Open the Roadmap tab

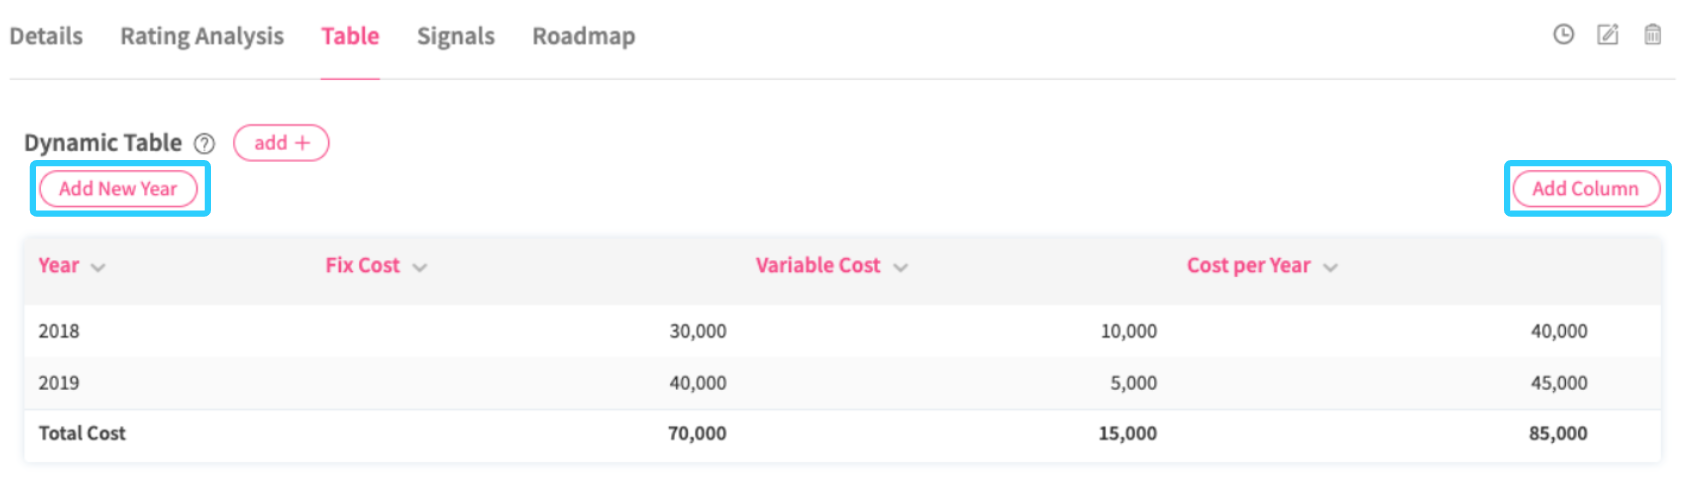(x=583, y=37)
